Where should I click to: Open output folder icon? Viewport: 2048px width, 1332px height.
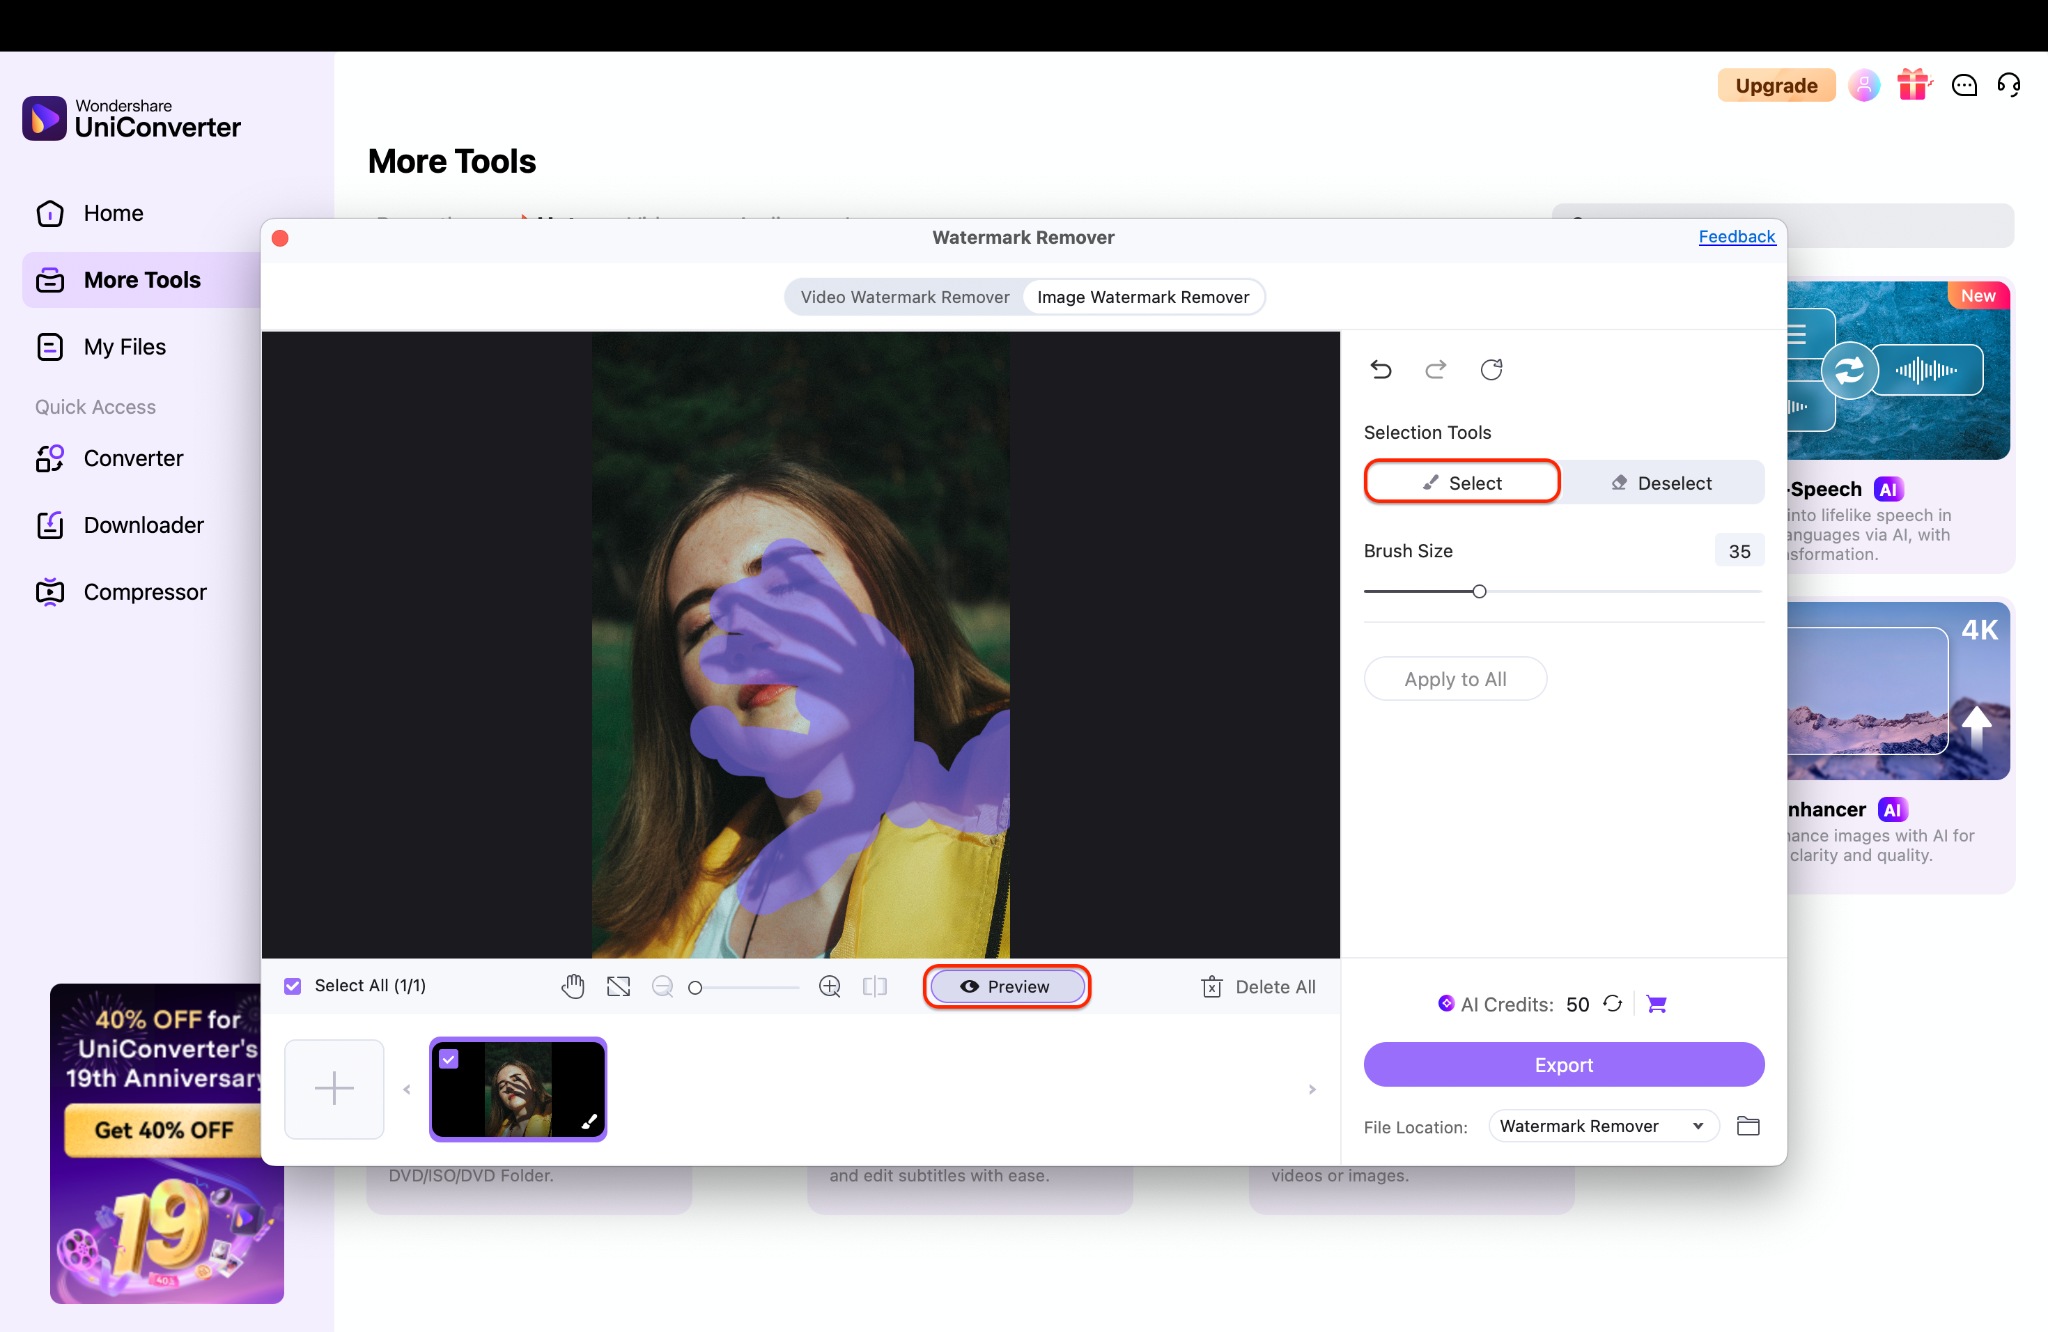pos(1748,1126)
